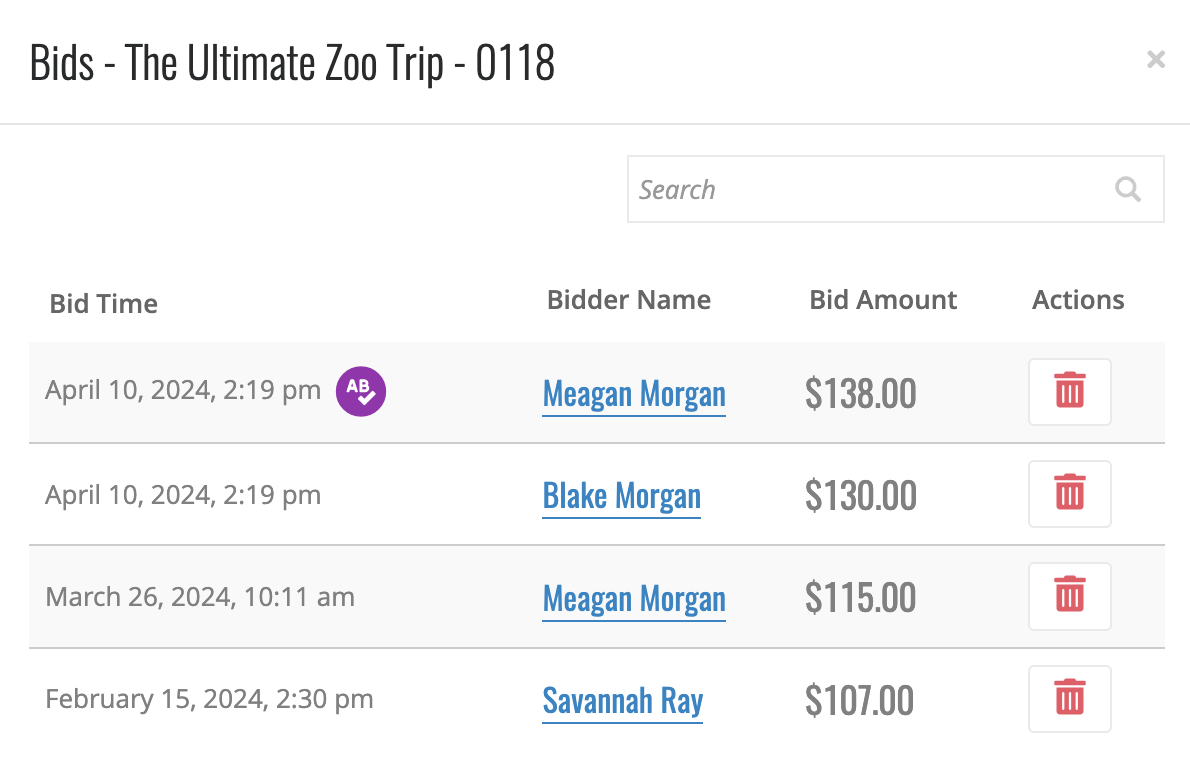Open Savannah Ray's bidder profile link
Viewport: 1190px width, 768px height.
(x=622, y=700)
